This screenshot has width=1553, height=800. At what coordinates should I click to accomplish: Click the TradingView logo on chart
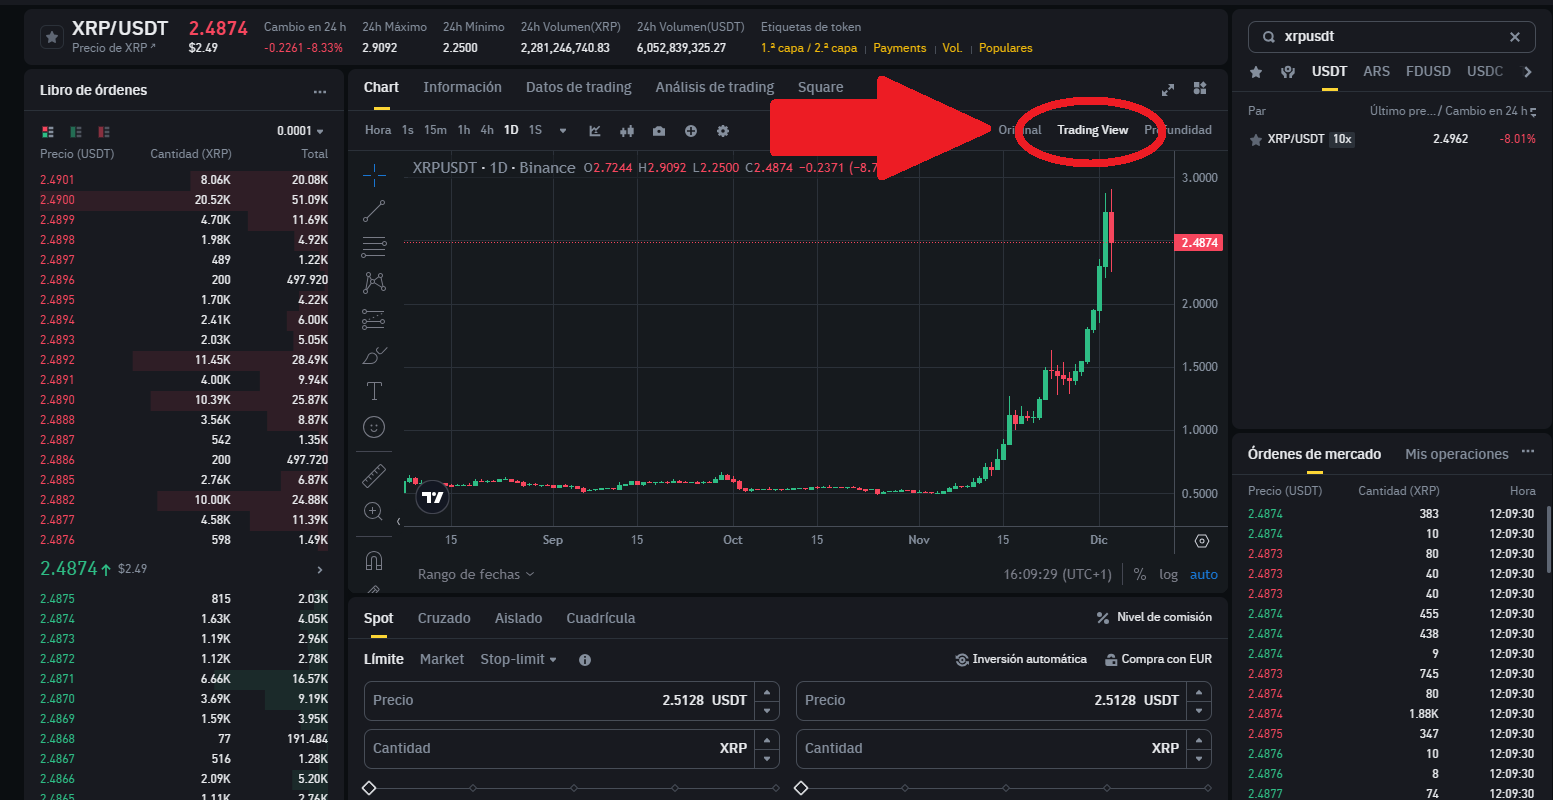point(432,497)
